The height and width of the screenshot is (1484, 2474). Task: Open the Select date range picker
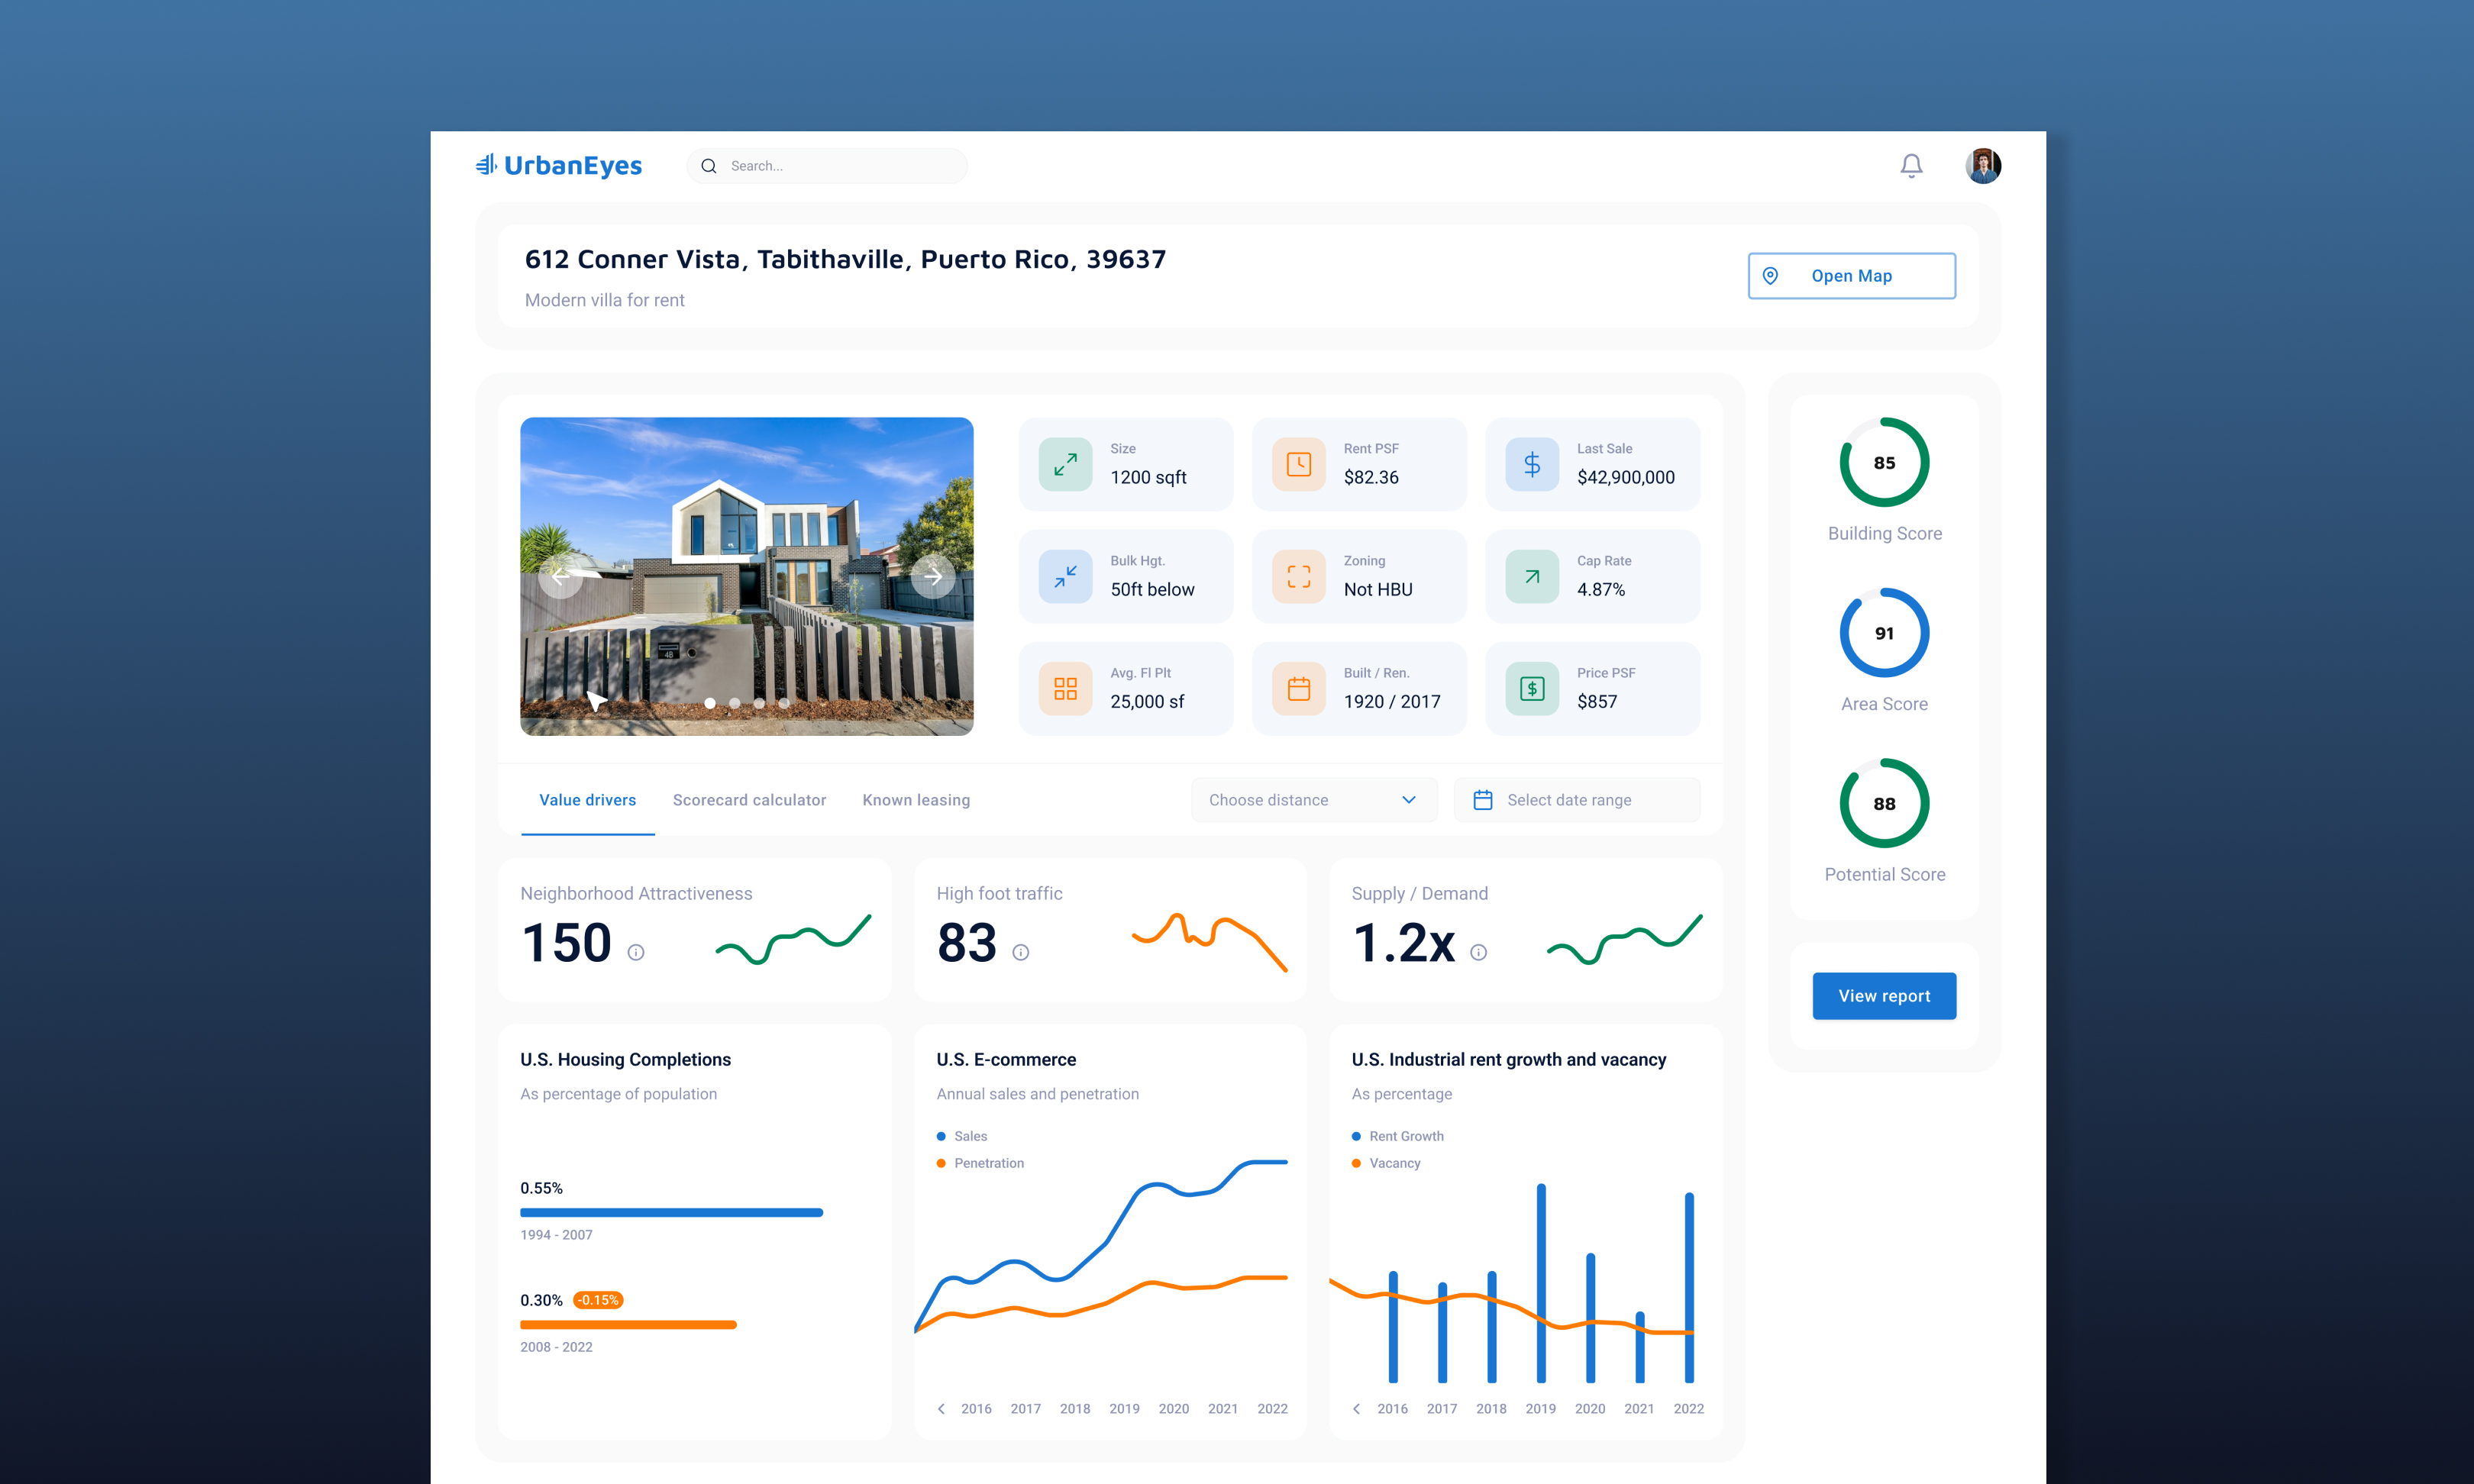(1577, 800)
